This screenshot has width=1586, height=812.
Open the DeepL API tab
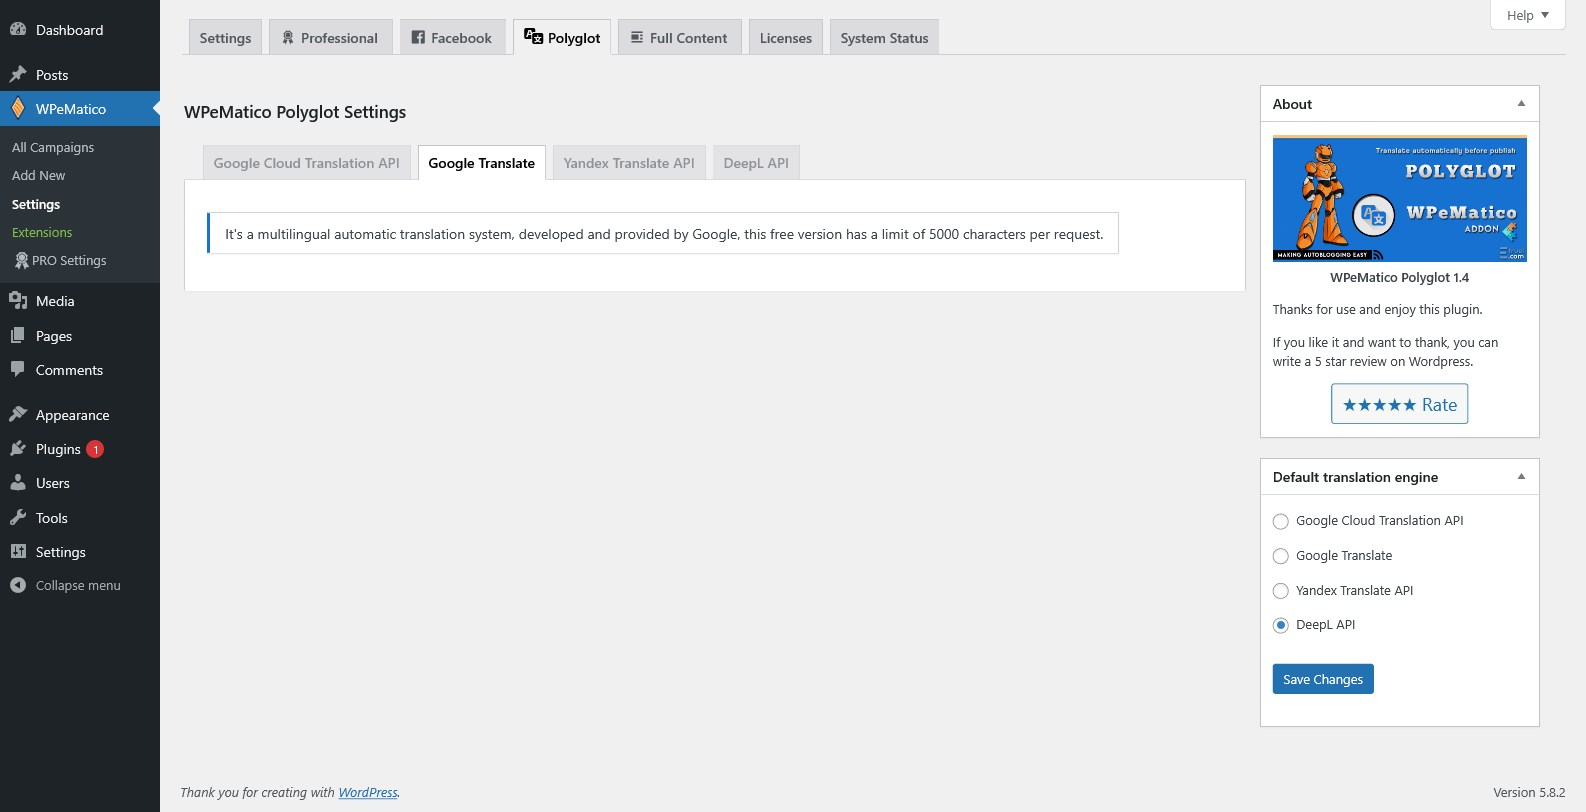[x=756, y=163]
